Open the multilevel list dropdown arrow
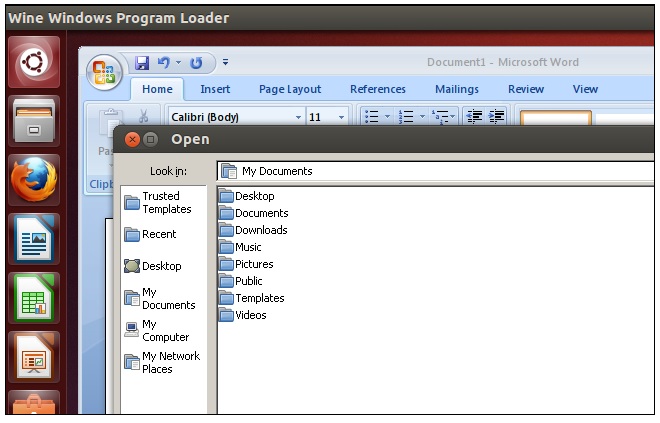Image resolution: width=660 pixels, height=423 pixels. tap(453, 116)
